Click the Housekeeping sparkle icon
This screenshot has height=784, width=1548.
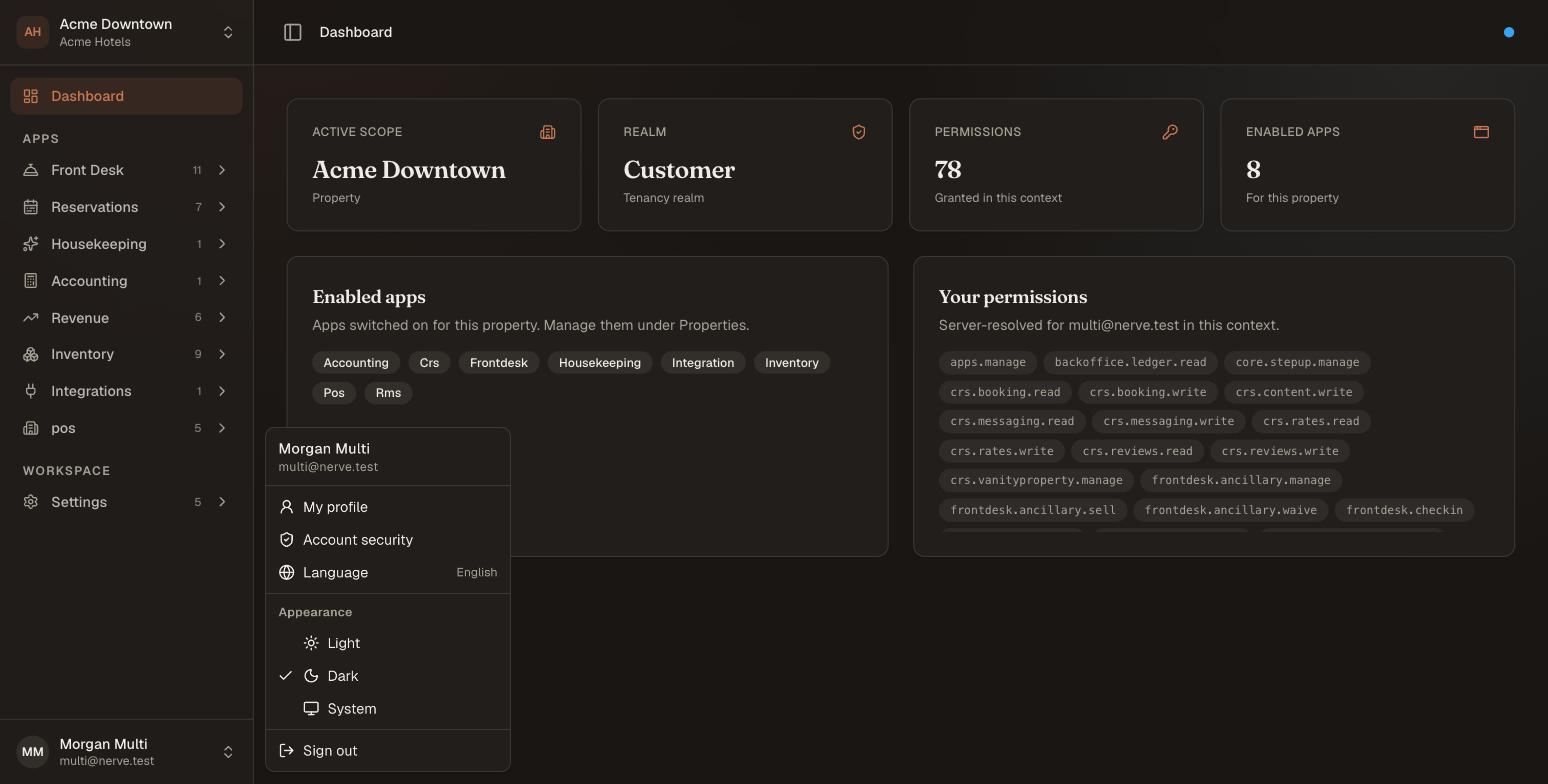point(31,244)
